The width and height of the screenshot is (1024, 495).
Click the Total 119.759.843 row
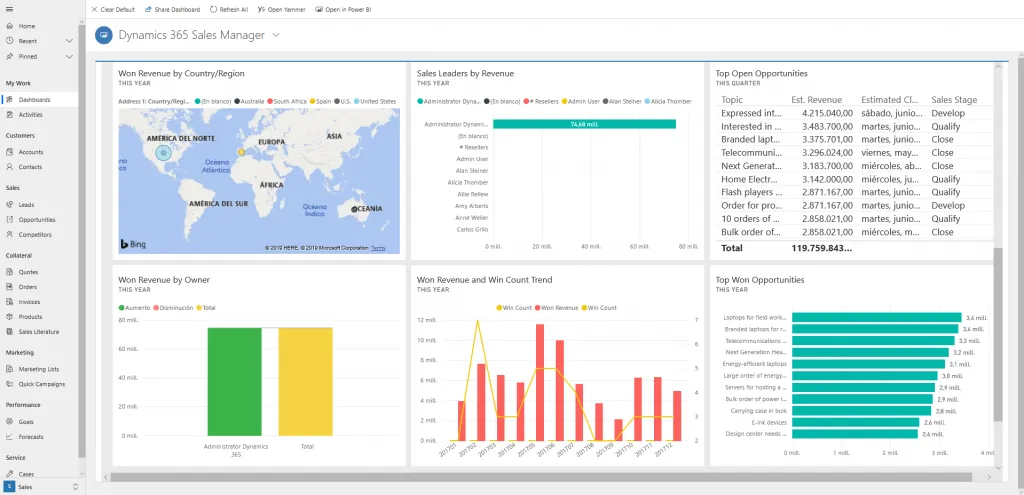pos(855,248)
